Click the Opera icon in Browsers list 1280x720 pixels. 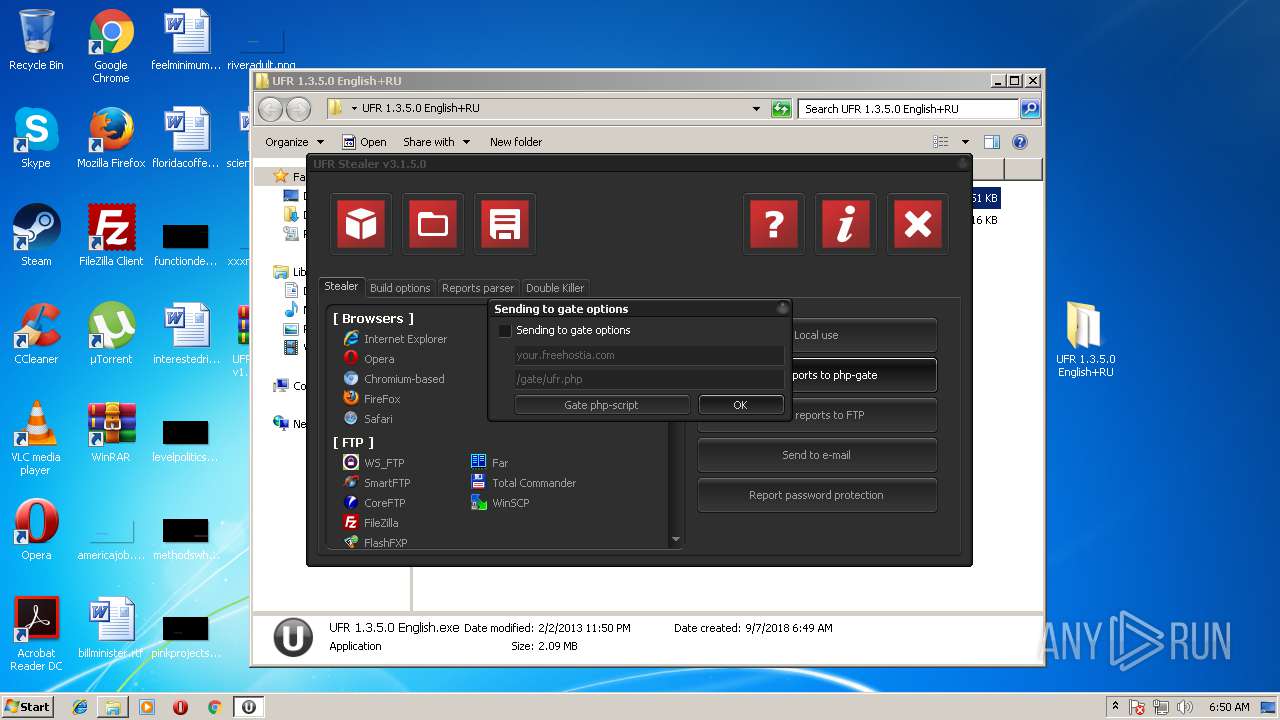(351, 359)
